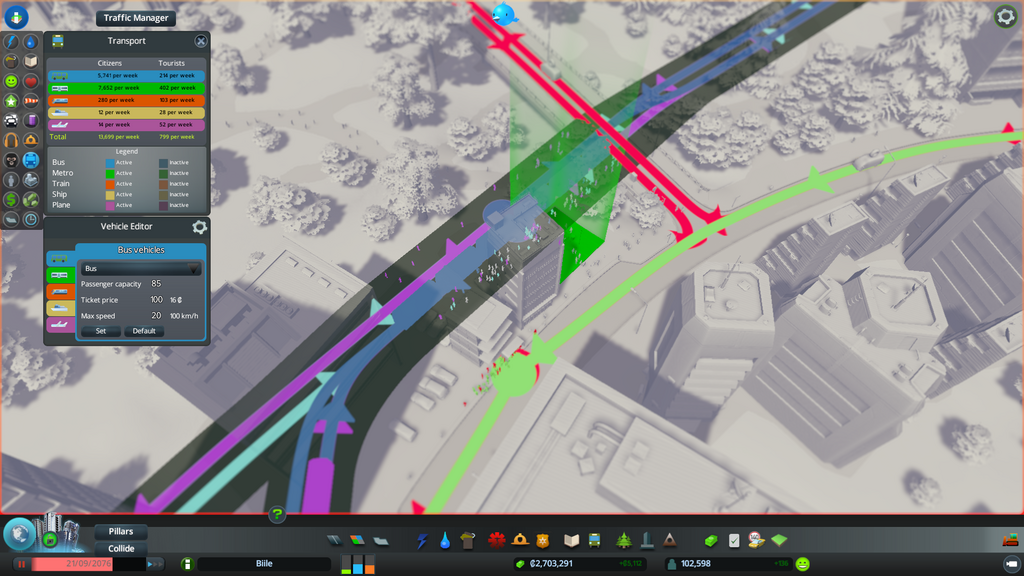This screenshot has height=576, width=1024.
Task: Toggle the Pillars option
Action: (x=121, y=532)
